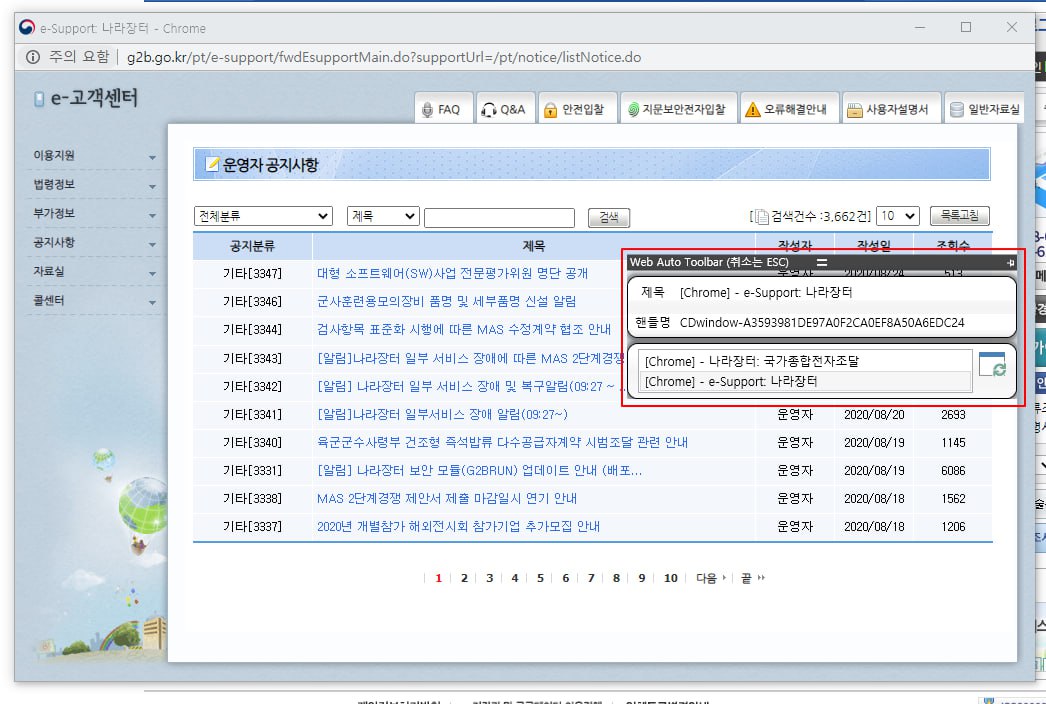Go to page 2 of notices
The height and width of the screenshot is (704, 1046).
[464, 579]
